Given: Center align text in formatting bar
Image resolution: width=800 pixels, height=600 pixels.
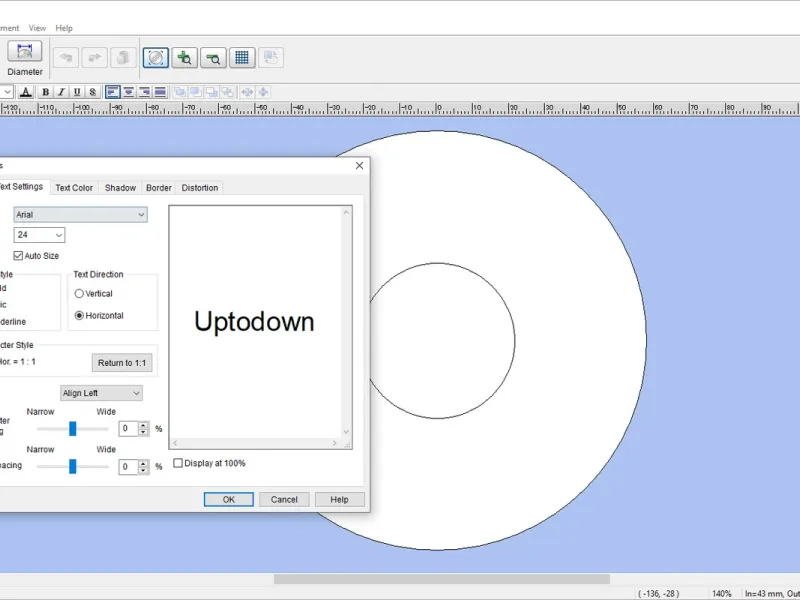Looking at the screenshot, I should click(129, 92).
